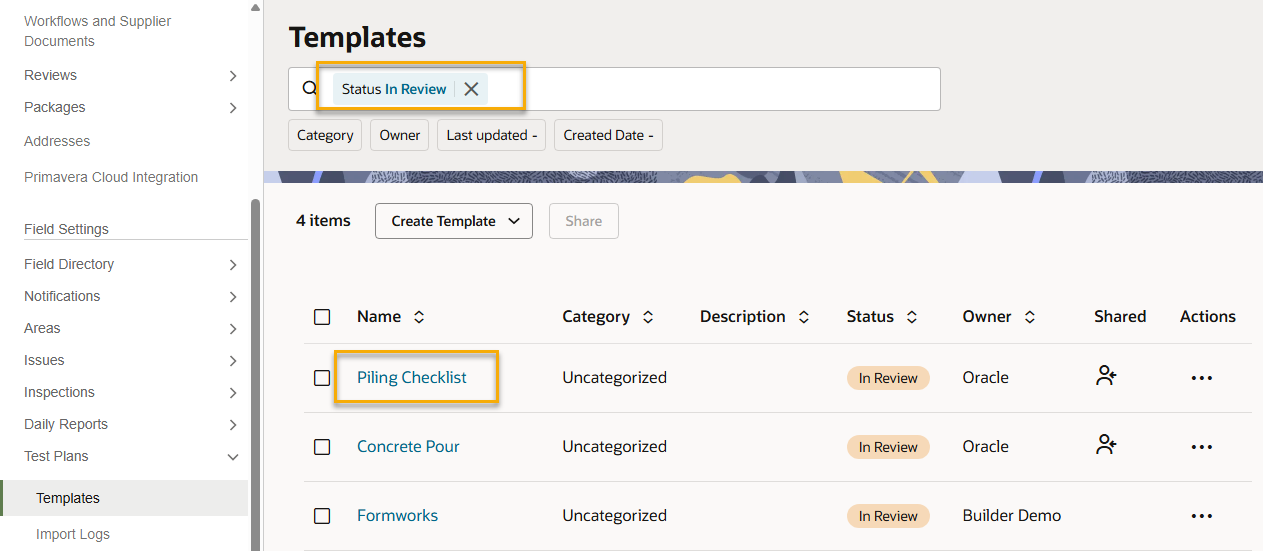The image size is (1263, 551).
Task: Open Import Logs in sidebar
Action: pyautogui.click(x=73, y=534)
